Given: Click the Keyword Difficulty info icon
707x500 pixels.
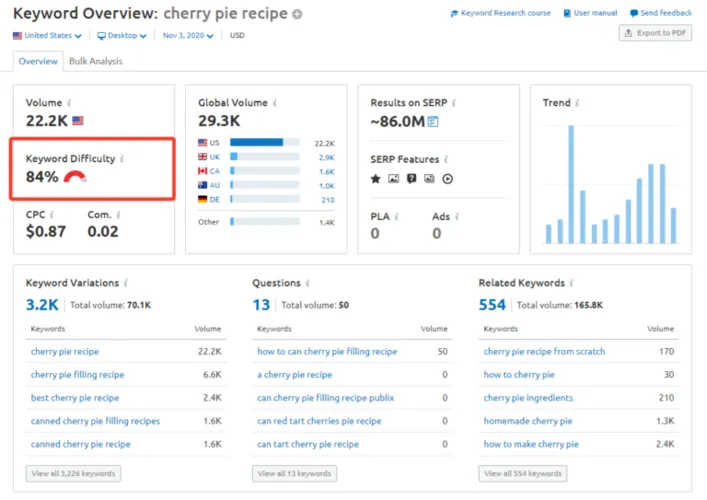Looking at the screenshot, I should pyautogui.click(x=122, y=159).
